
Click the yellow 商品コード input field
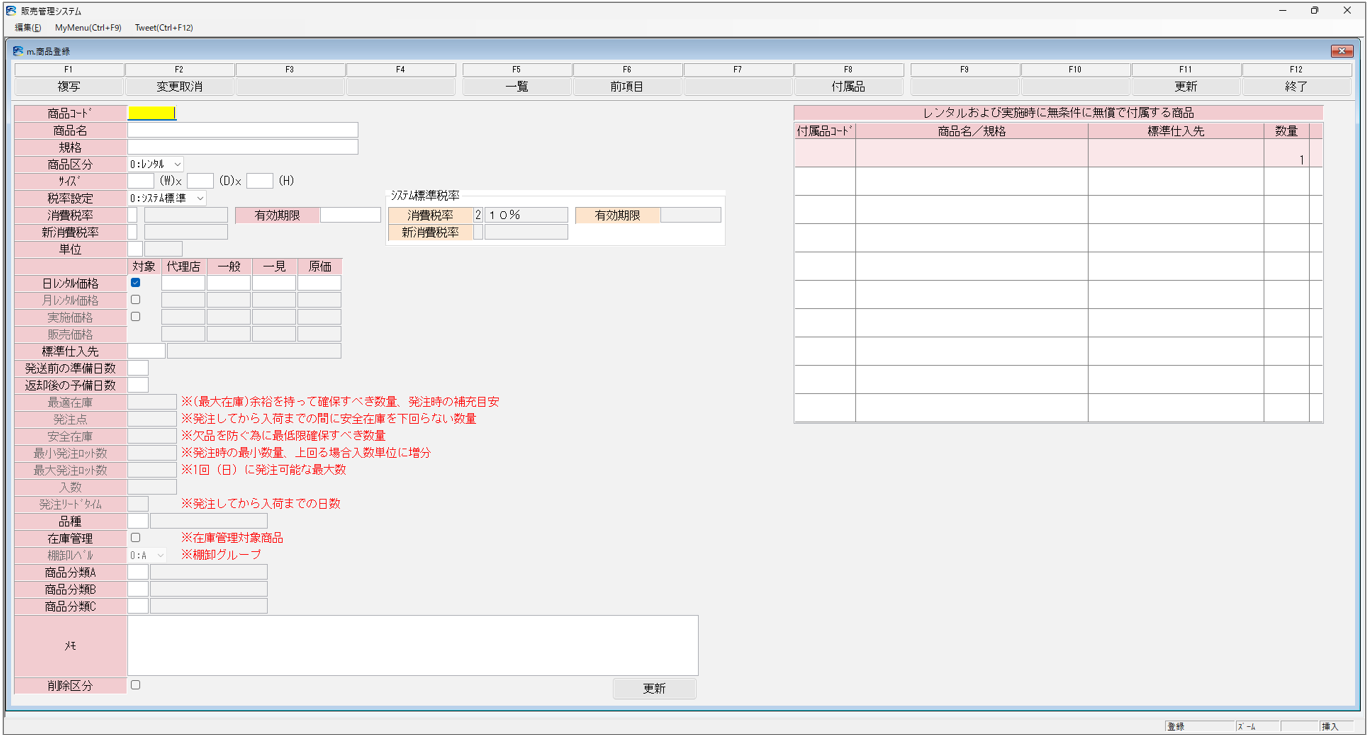[x=151, y=113]
